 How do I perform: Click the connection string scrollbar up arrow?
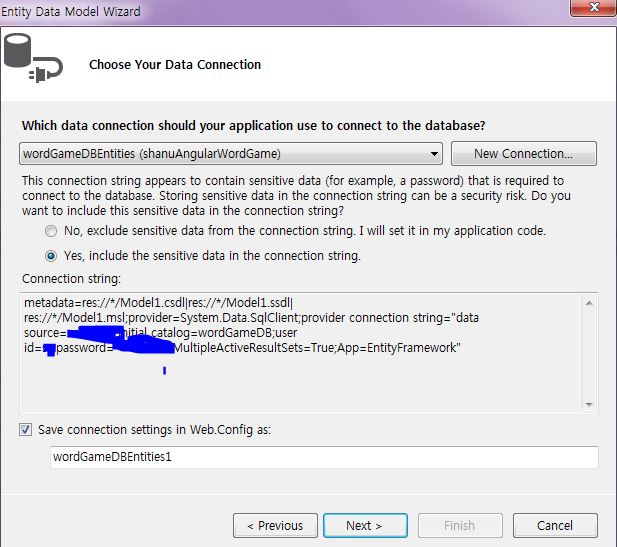tap(590, 301)
